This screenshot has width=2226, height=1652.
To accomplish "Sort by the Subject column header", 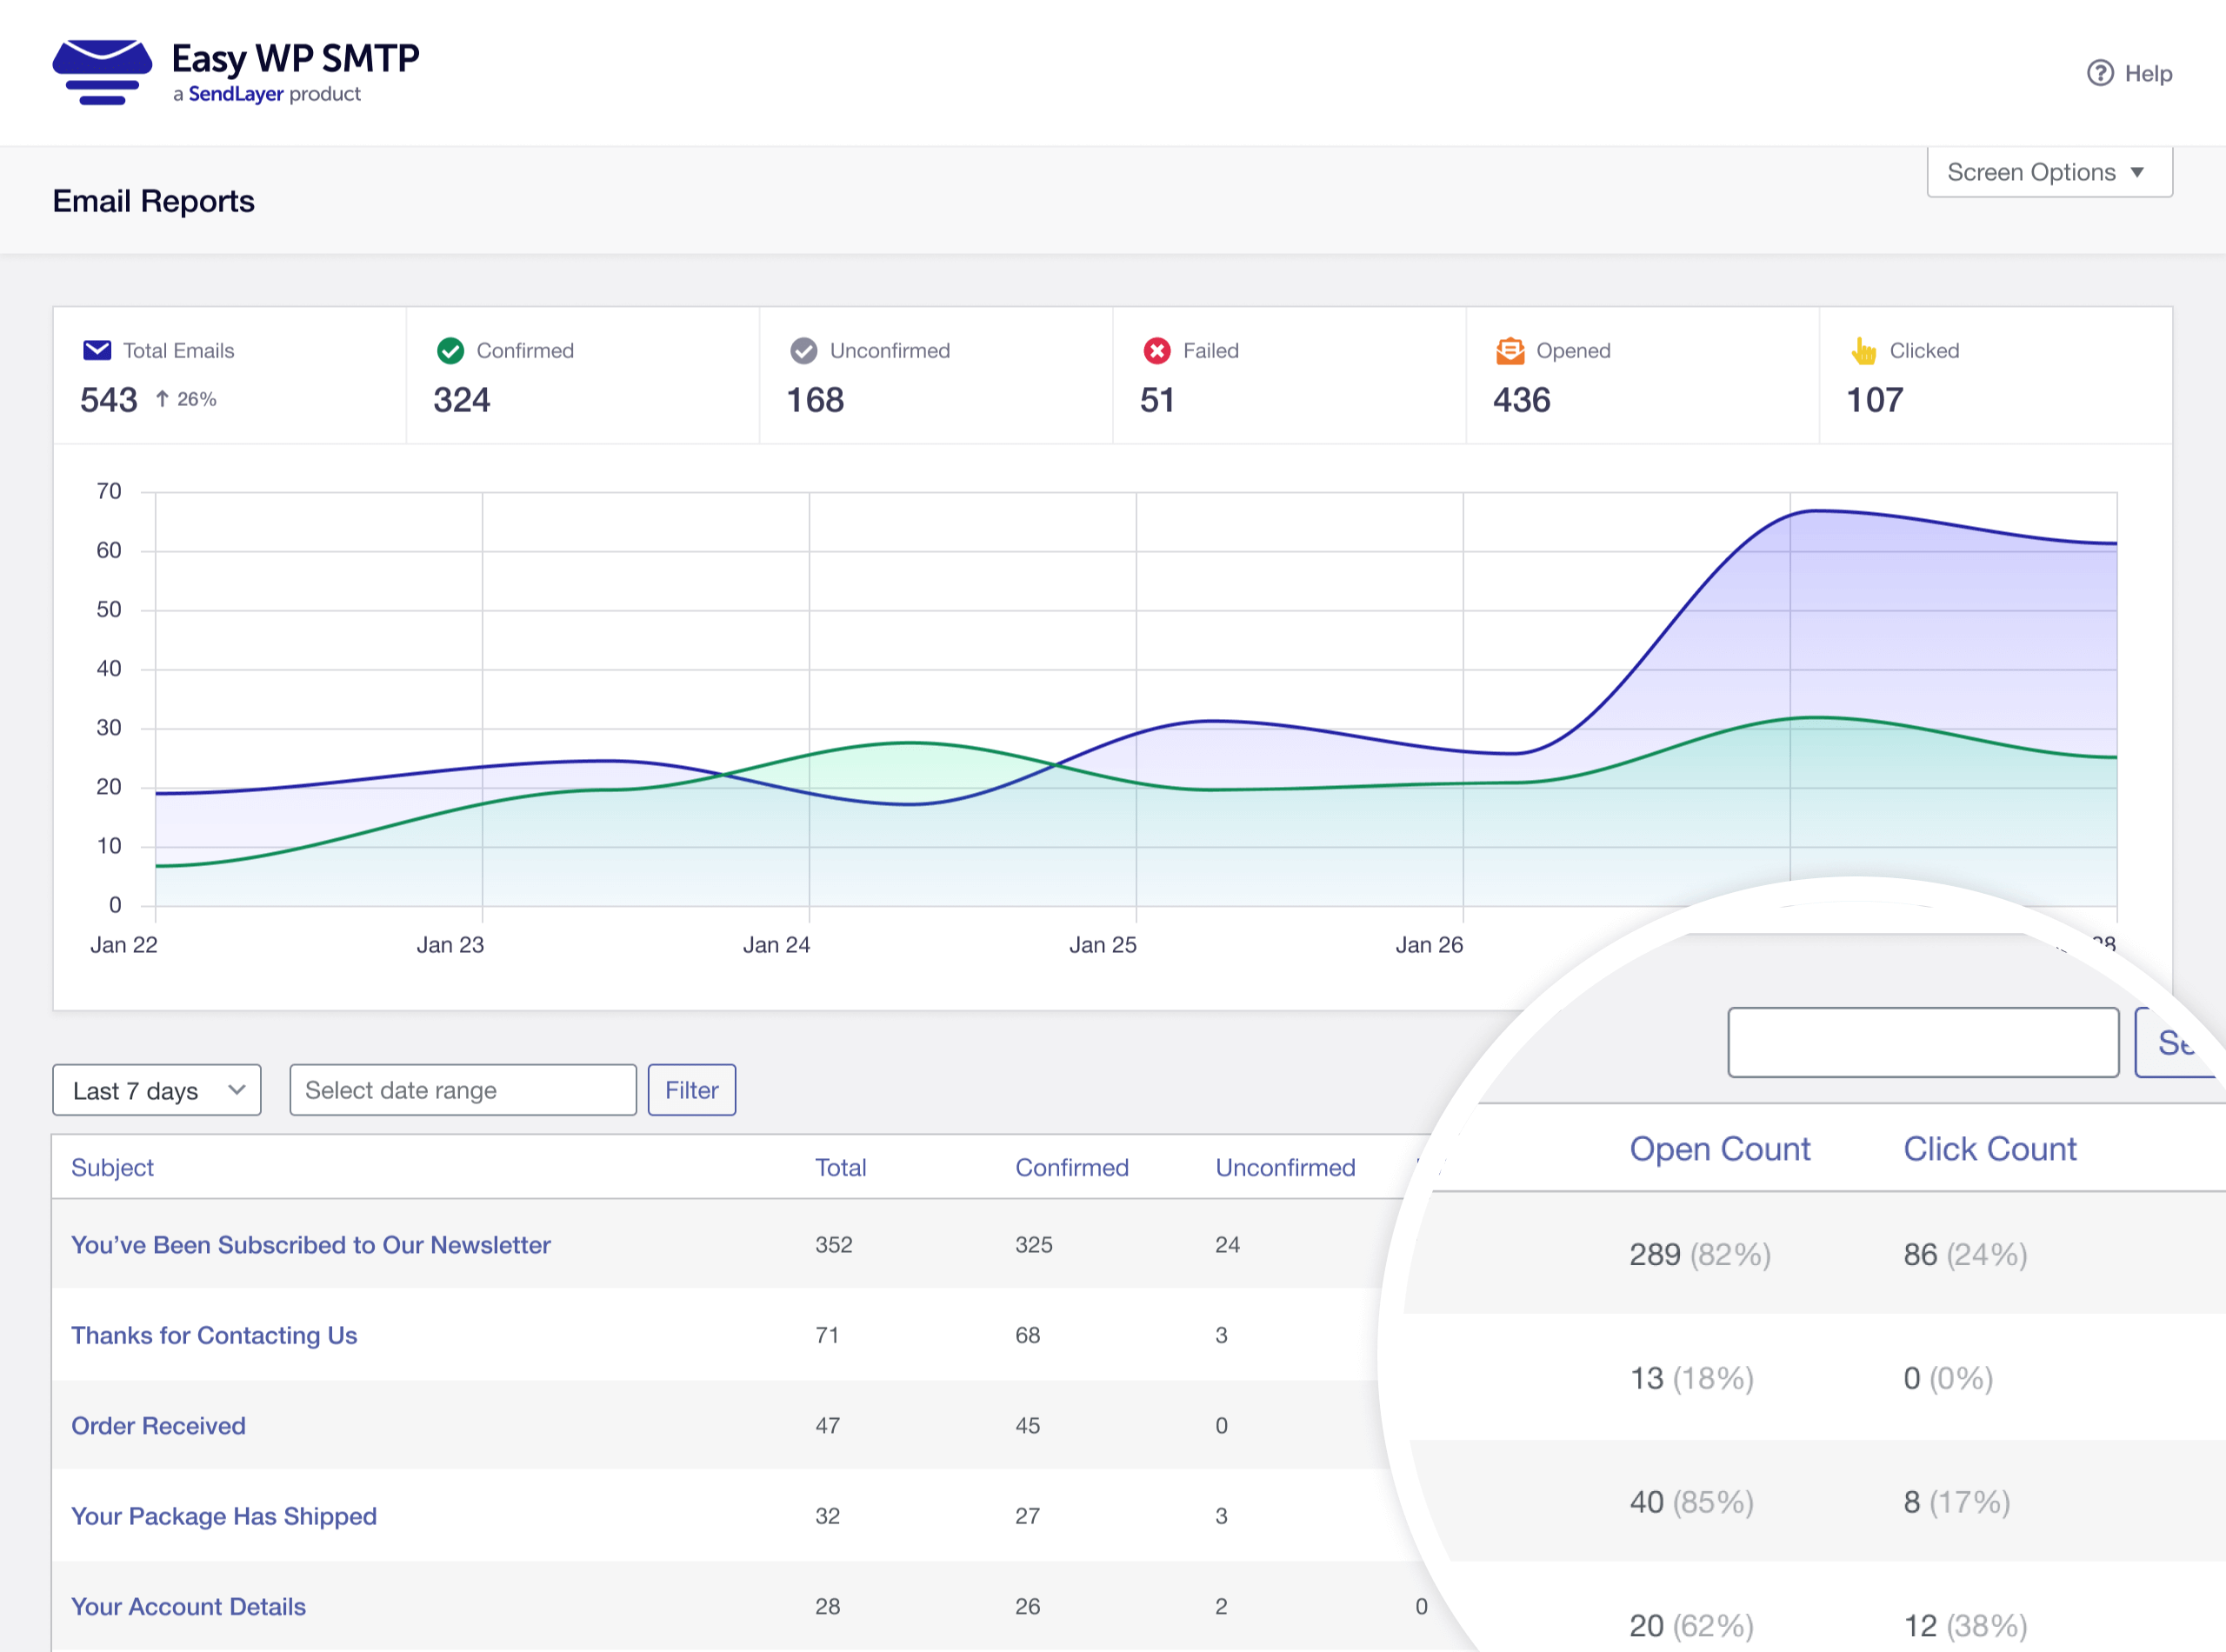I will [x=112, y=1167].
